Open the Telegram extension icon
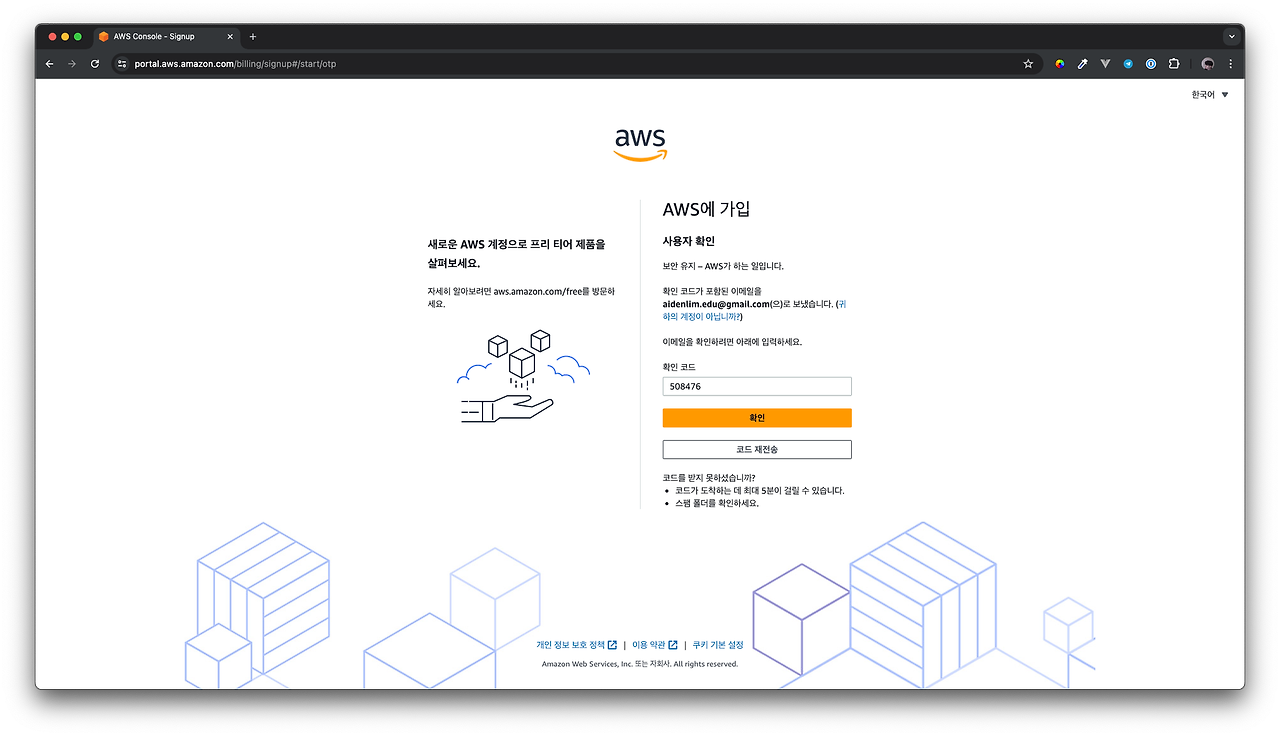1280x736 pixels. [1128, 64]
